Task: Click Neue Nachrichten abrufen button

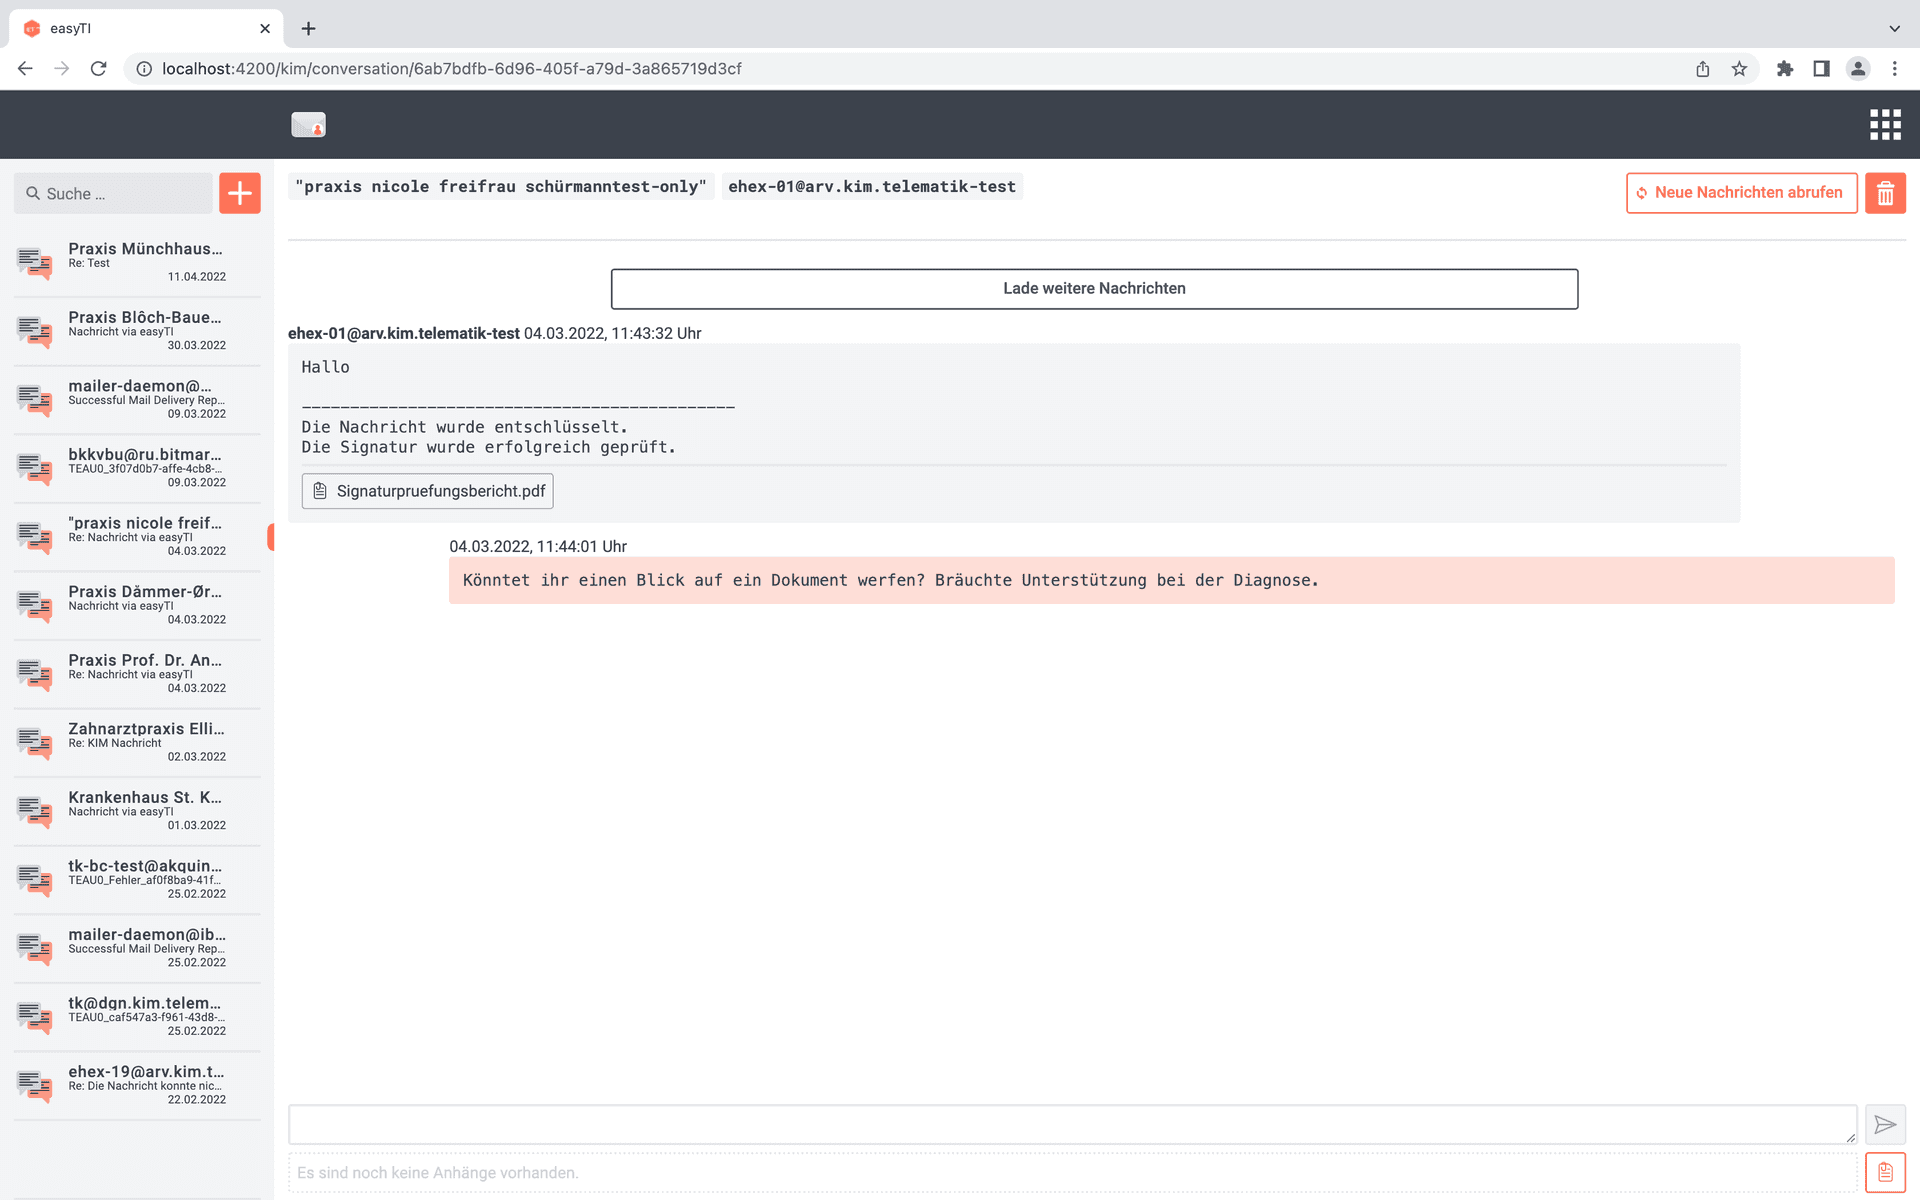Action: [x=1741, y=193]
